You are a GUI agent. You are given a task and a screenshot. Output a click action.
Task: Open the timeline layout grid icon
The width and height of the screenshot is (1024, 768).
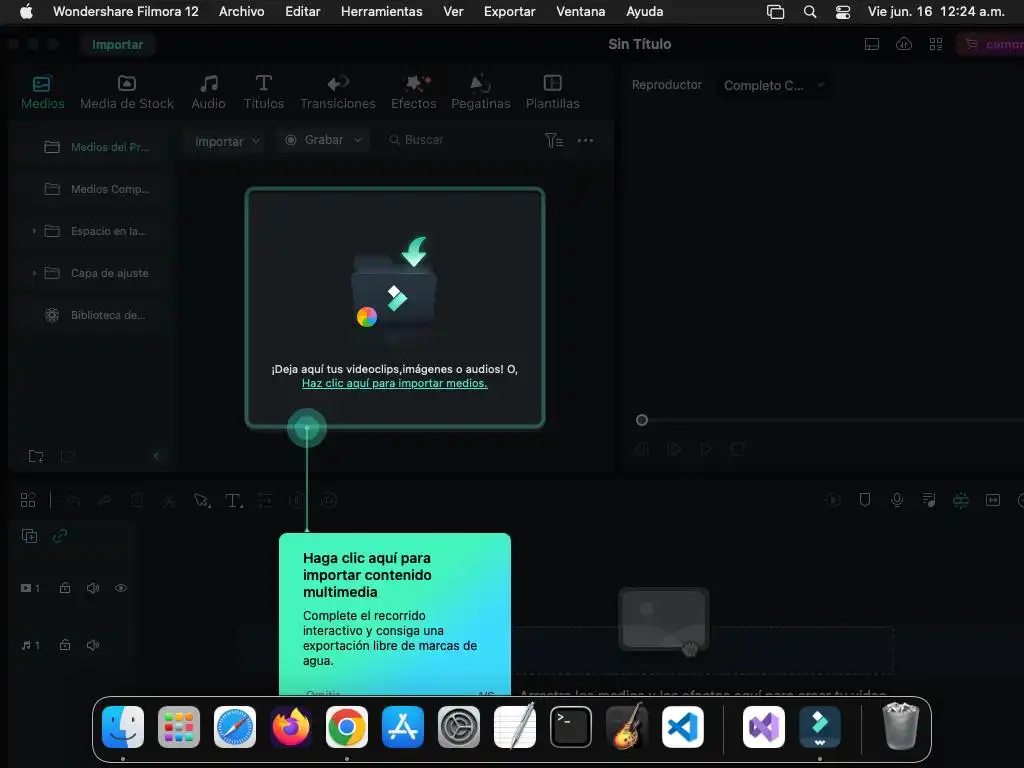click(28, 500)
